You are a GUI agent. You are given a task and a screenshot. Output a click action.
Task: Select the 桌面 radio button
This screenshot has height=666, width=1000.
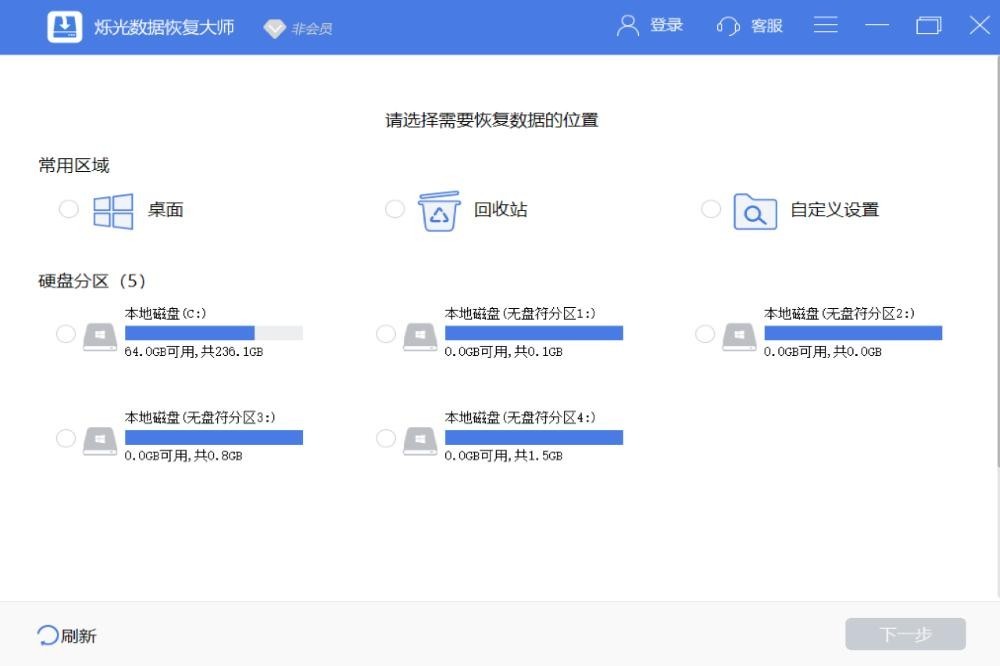point(68,209)
